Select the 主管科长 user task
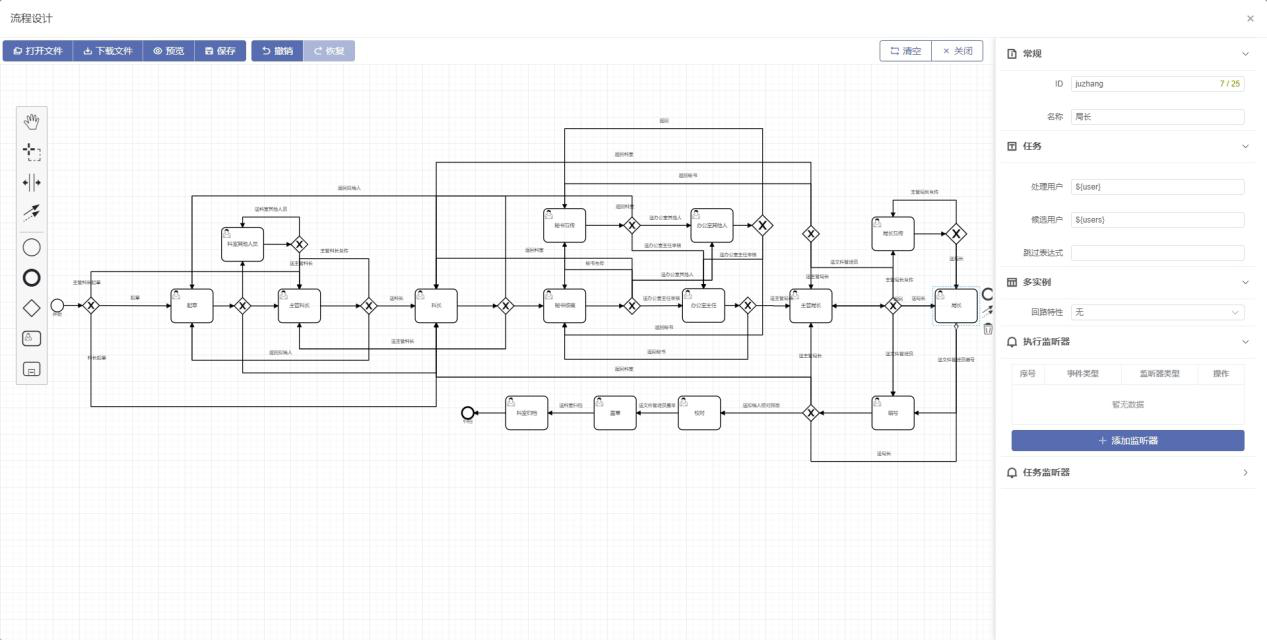1267x640 pixels. click(299, 306)
